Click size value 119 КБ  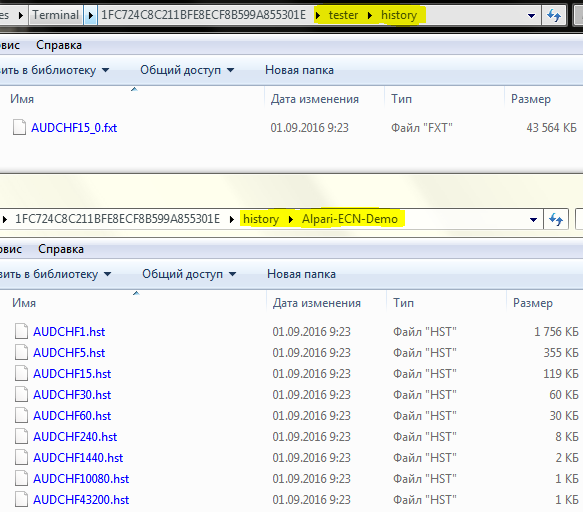(x=561, y=374)
